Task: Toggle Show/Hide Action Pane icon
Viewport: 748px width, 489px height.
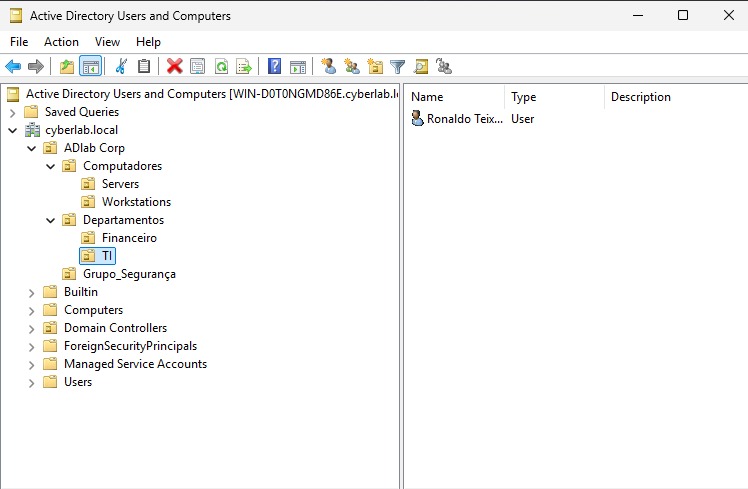Action: pos(298,66)
